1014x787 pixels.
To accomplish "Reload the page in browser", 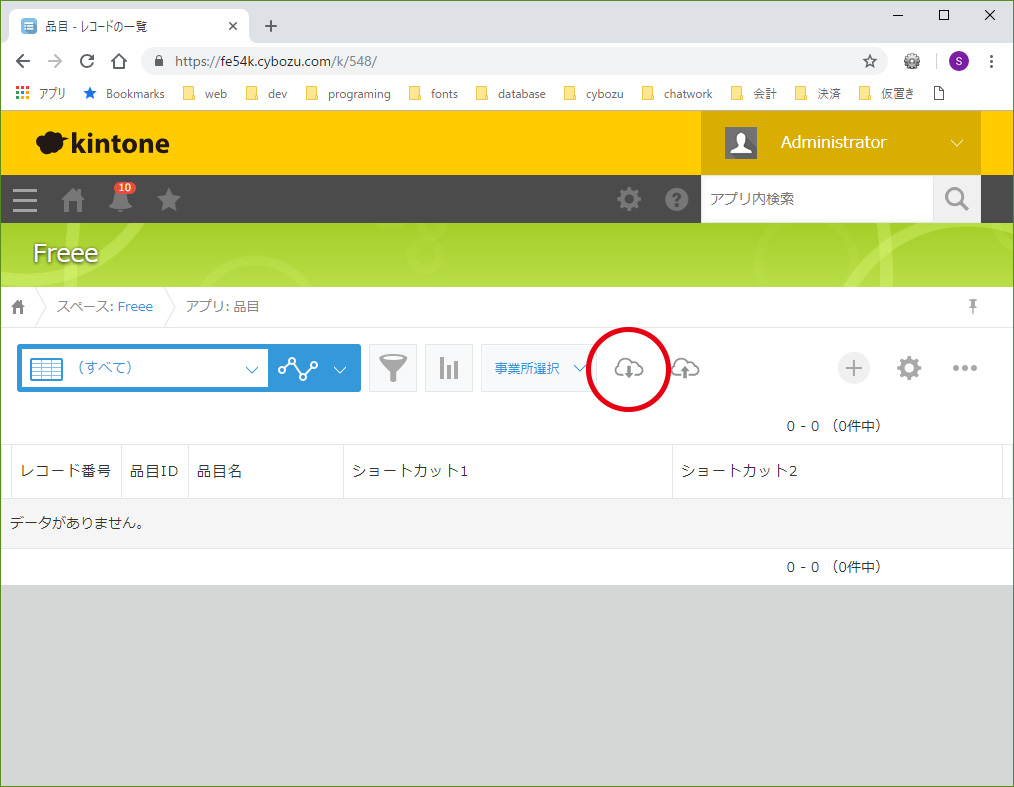I will (x=87, y=61).
